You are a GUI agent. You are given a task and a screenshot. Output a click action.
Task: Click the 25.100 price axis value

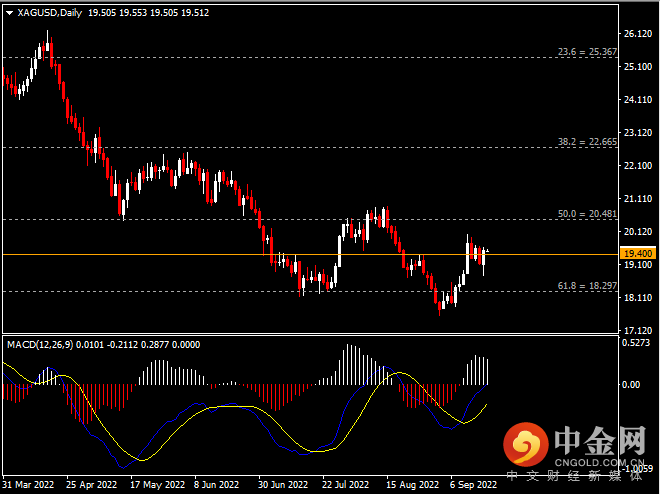point(638,66)
